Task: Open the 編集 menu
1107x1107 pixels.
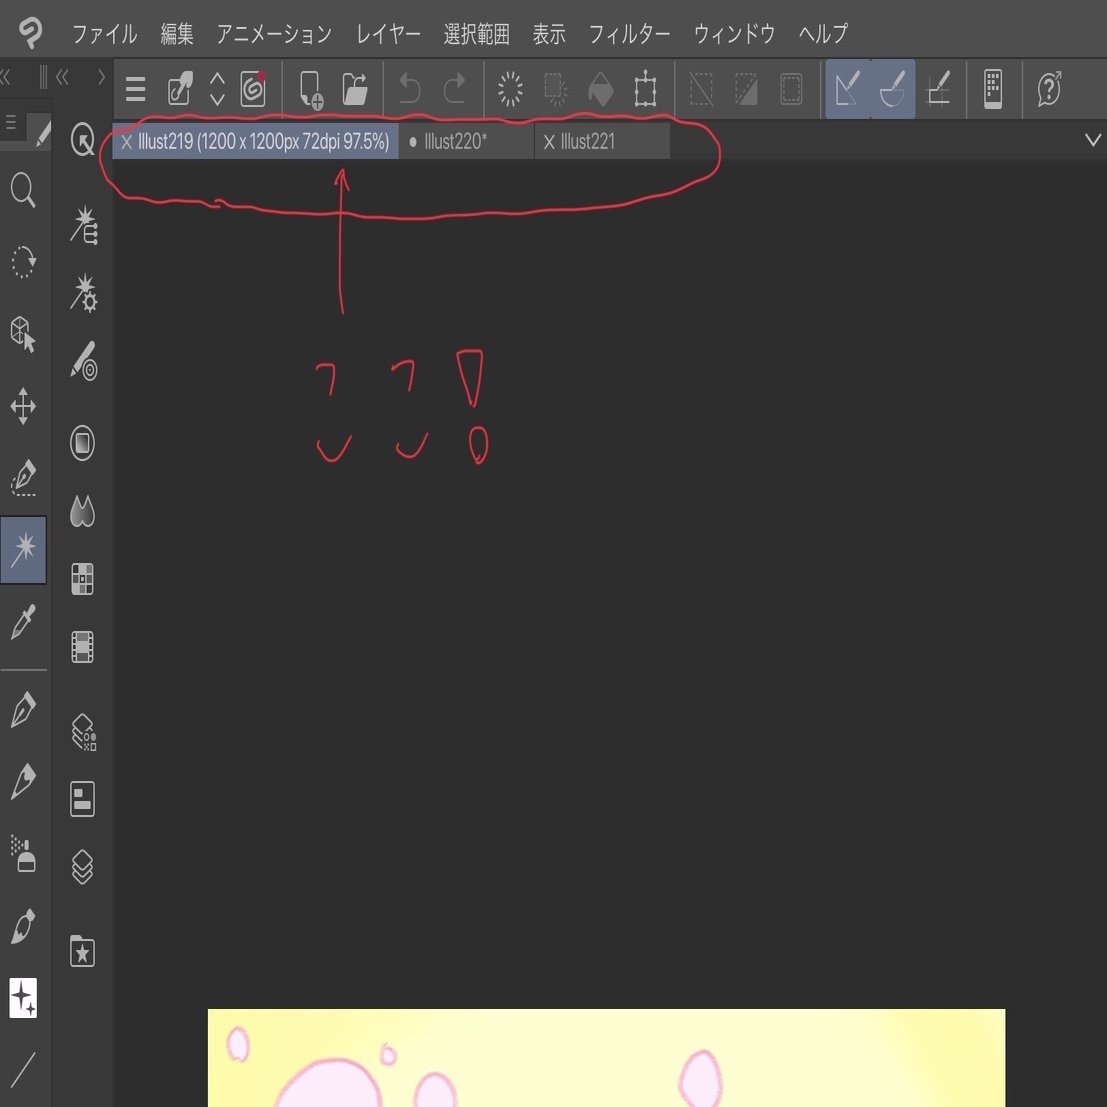Action: (x=176, y=33)
